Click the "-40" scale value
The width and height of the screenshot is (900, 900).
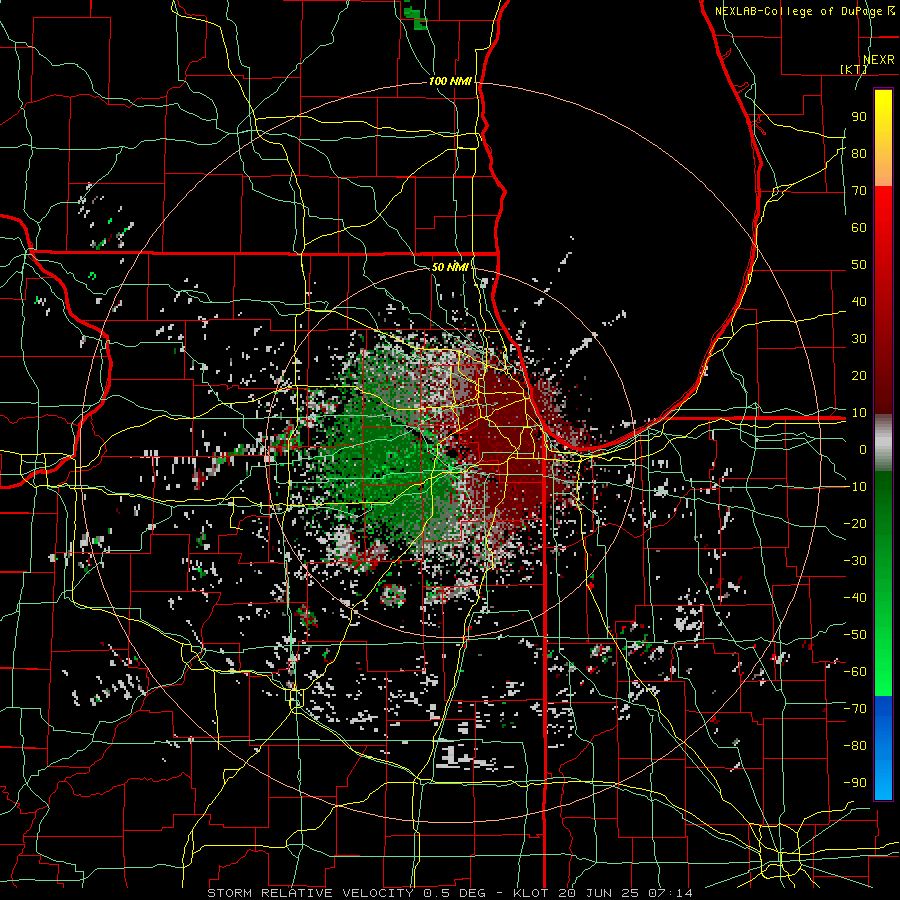pyautogui.click(x=855, y=598)
